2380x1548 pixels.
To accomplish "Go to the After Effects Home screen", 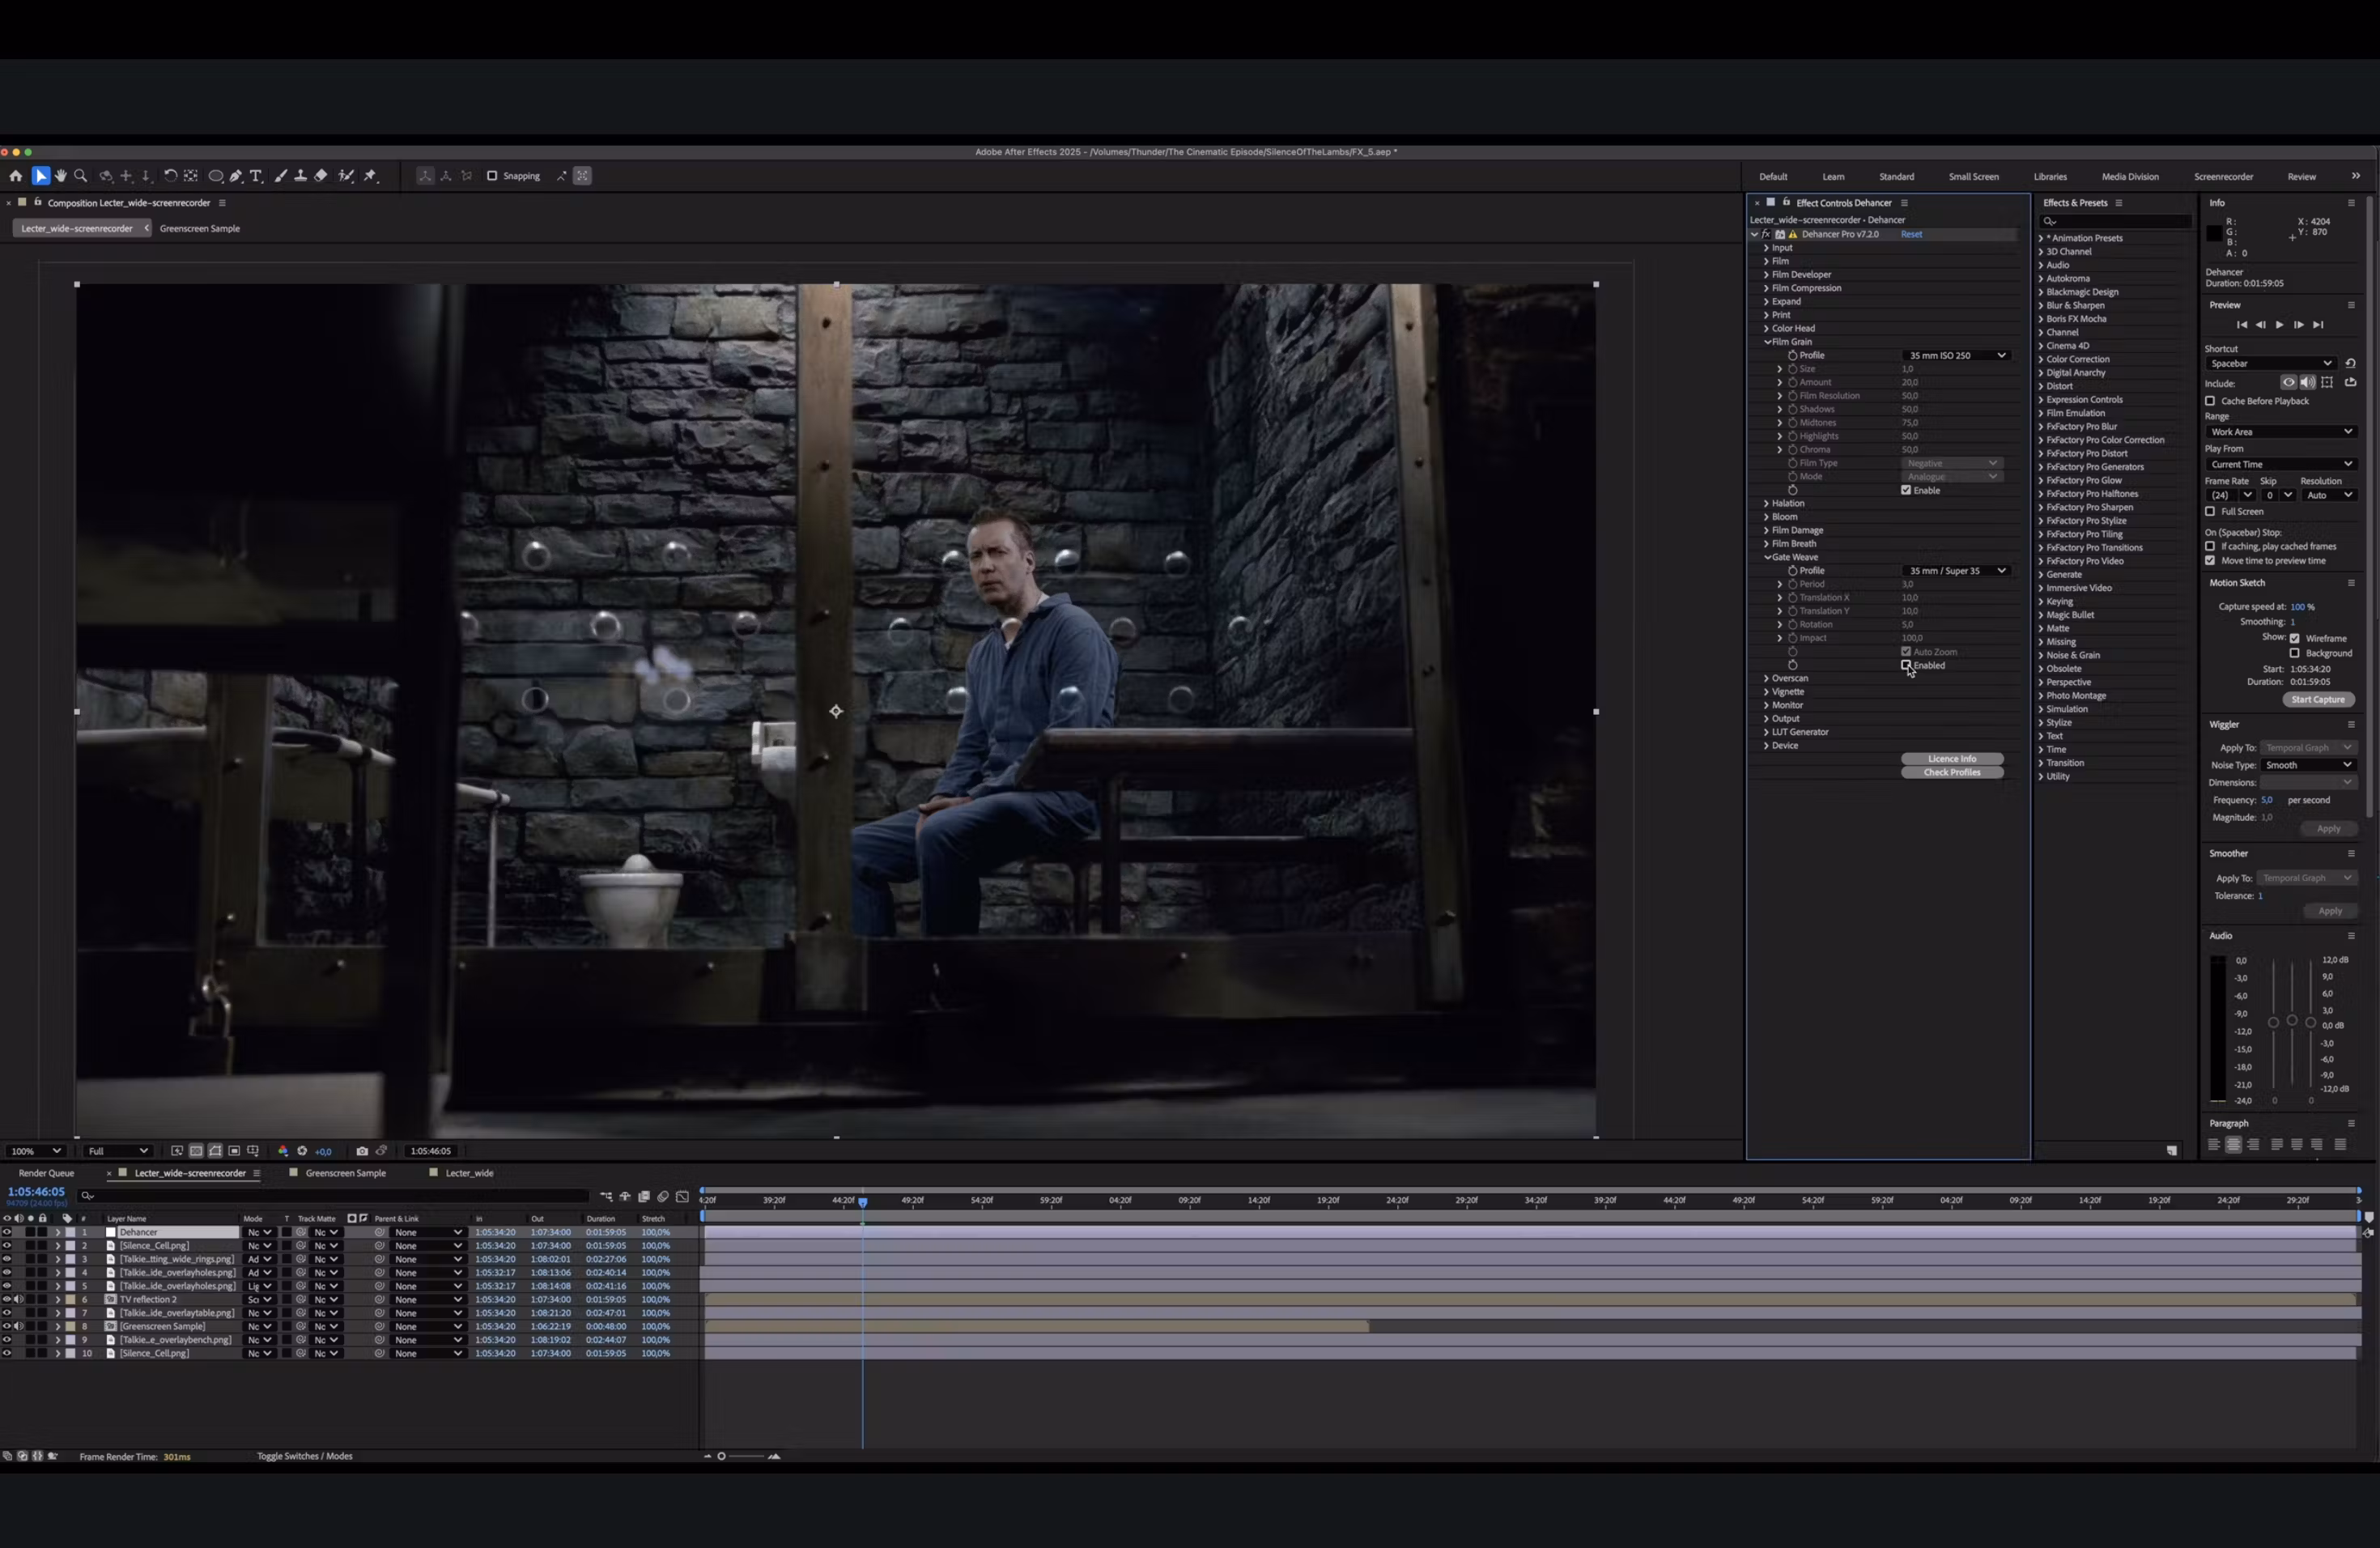I will pyautogui.click(x=15, y=176).
